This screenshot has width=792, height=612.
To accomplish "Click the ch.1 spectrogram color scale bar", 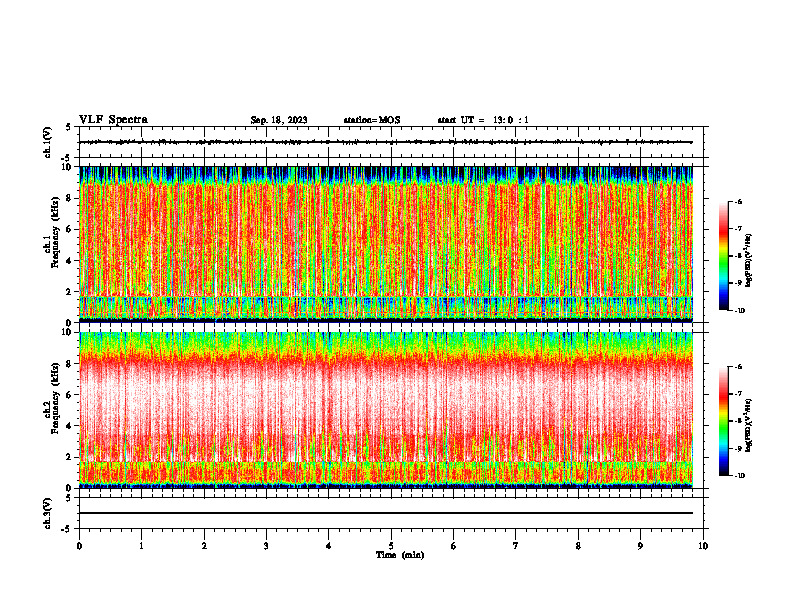I will 723,256.
